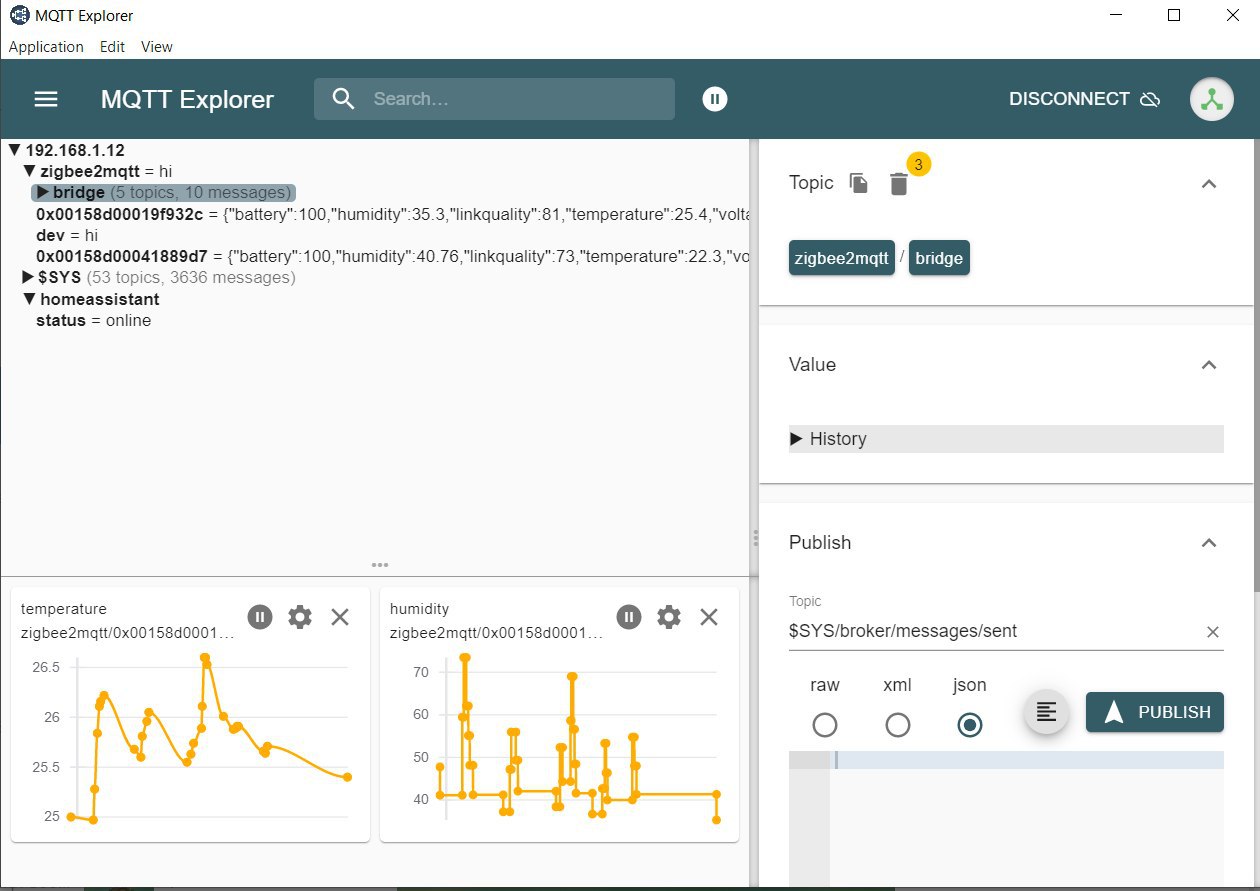Open the View menu
Viewport: 1260px width, 891px height.
[x=157, y=47]
